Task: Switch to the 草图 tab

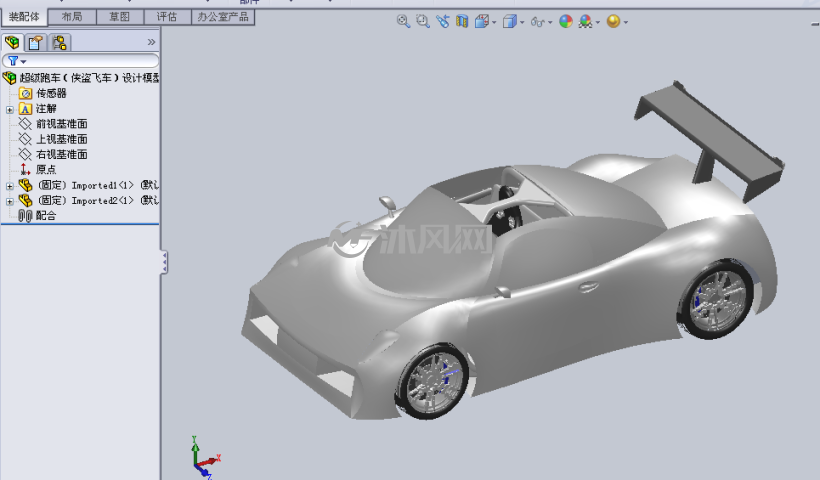Action: click(120, 17)
